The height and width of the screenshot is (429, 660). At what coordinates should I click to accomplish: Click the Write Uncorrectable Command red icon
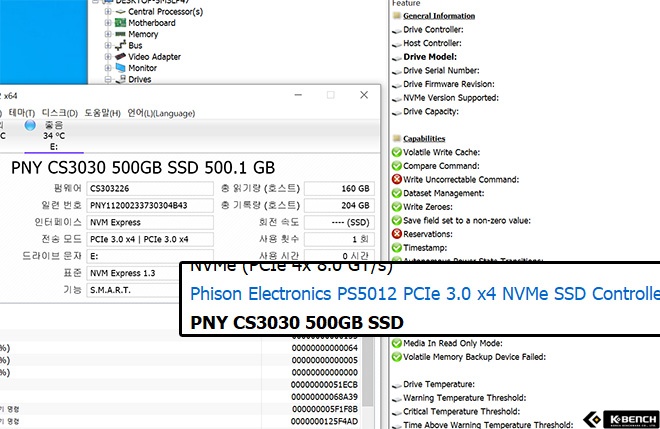pyautogui.click(x=397, y=179)
